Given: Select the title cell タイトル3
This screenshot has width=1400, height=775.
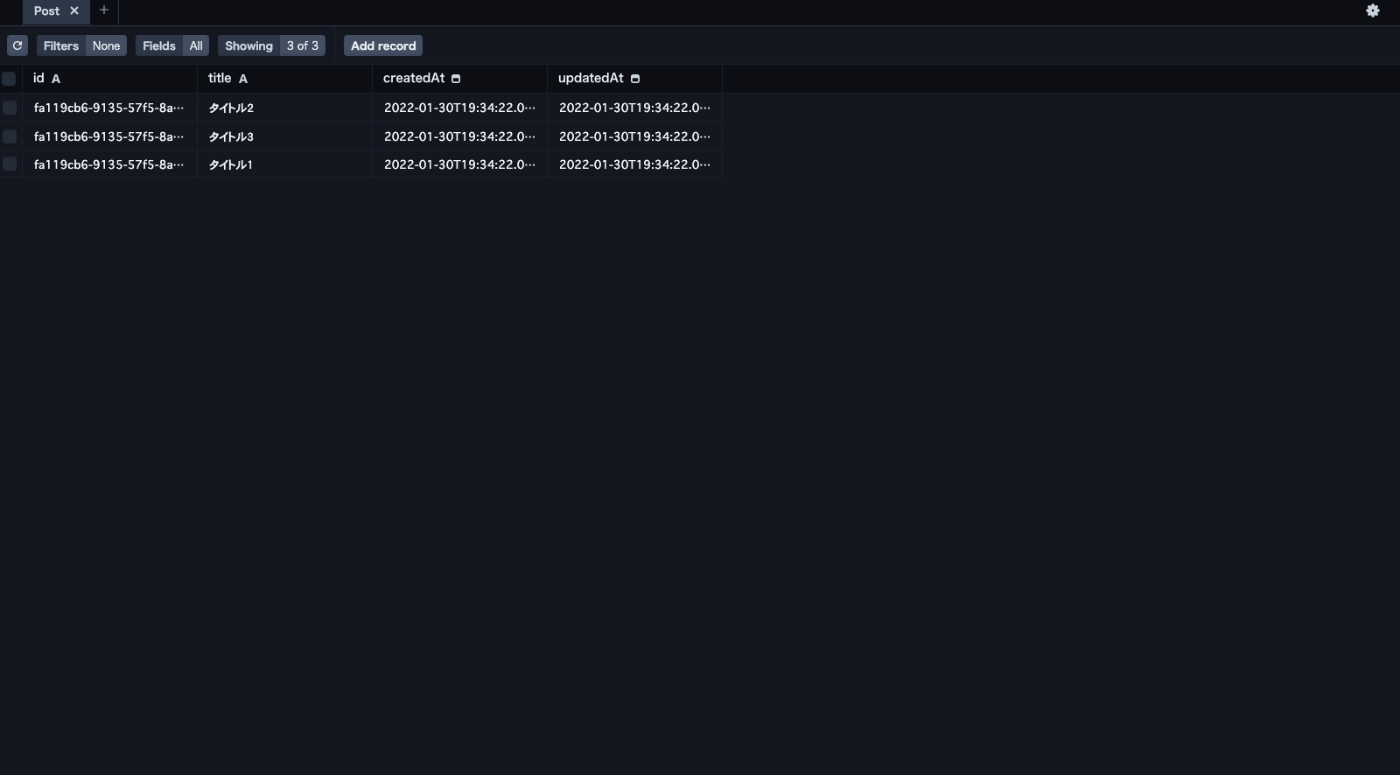Looking at the screenshot, I should 285,136.
